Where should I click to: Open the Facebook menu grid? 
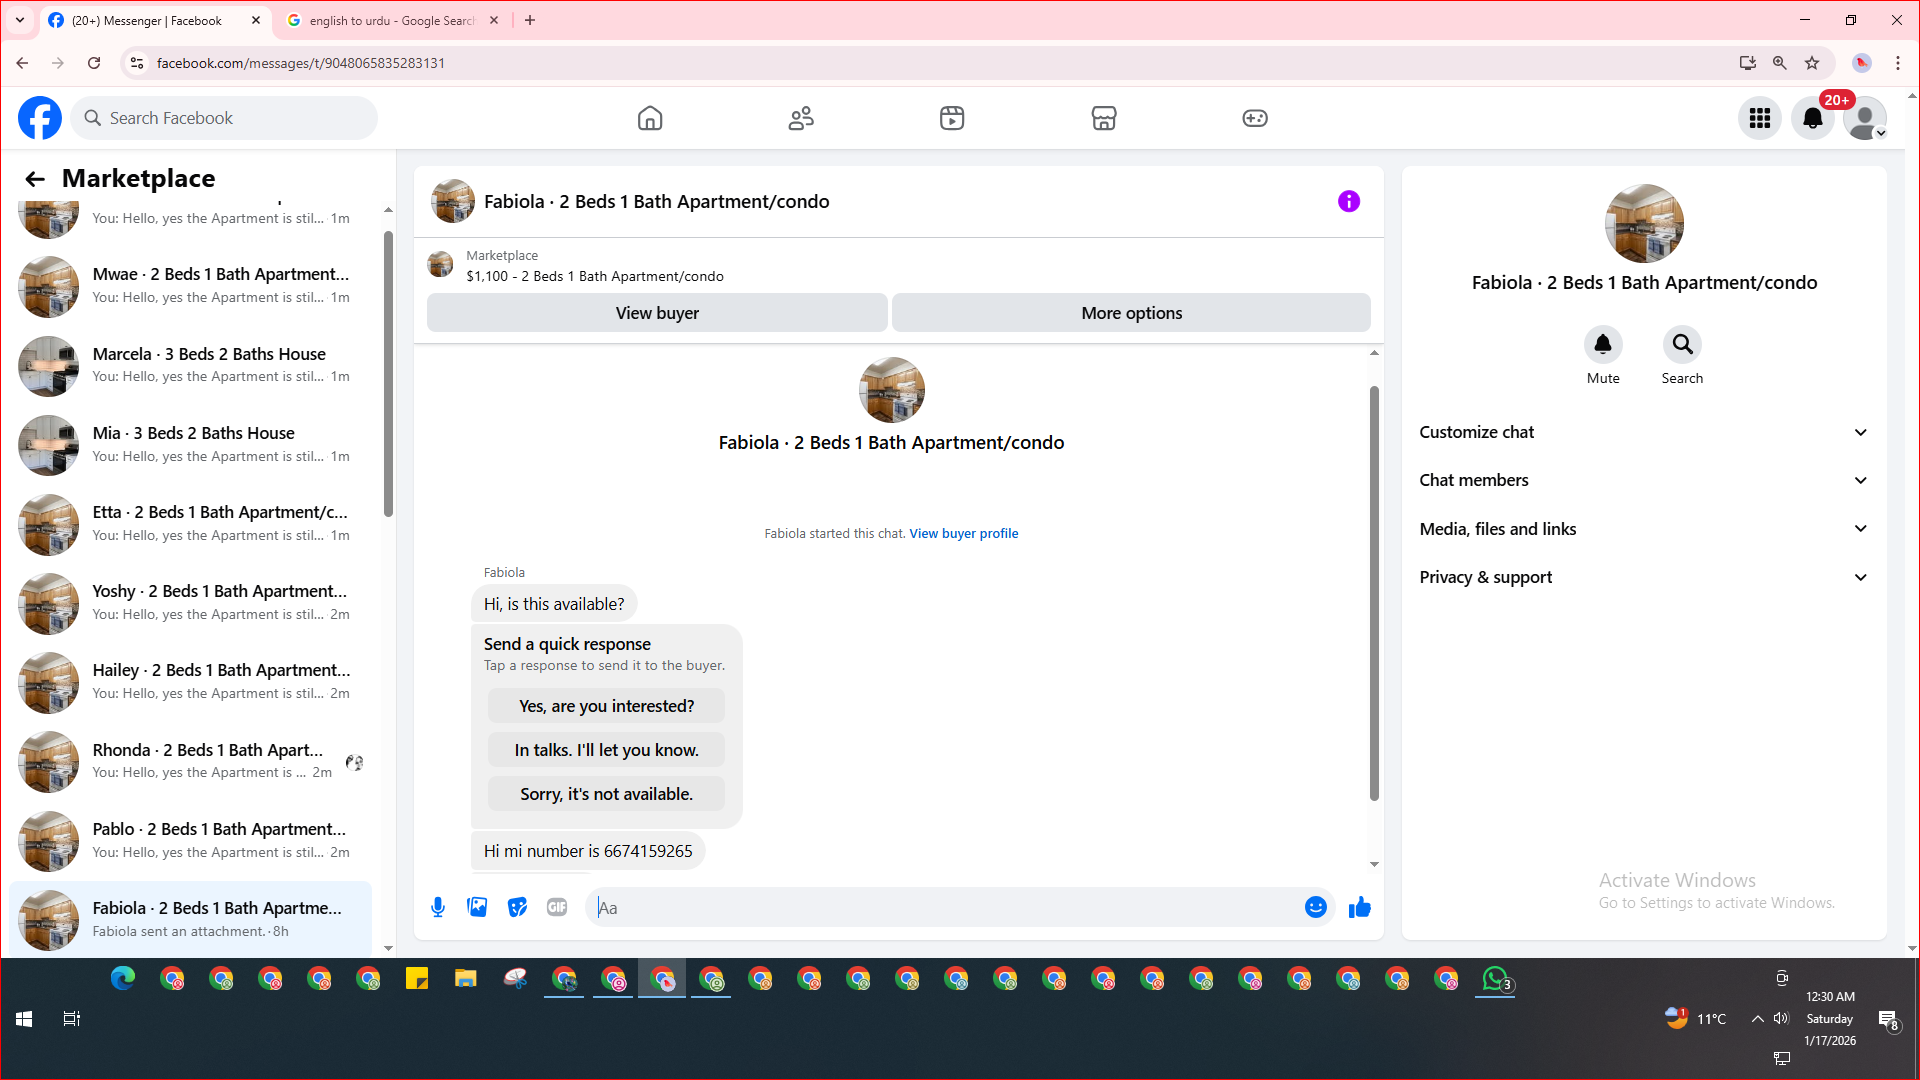pos(1759,118)
